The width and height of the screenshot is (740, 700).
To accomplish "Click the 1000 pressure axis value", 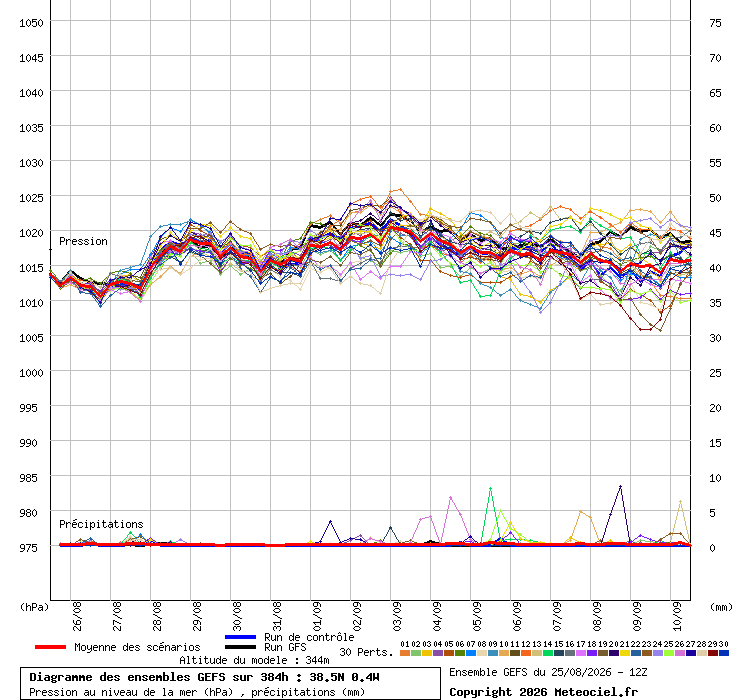I will pyautogui.click(x=31, y=373).
